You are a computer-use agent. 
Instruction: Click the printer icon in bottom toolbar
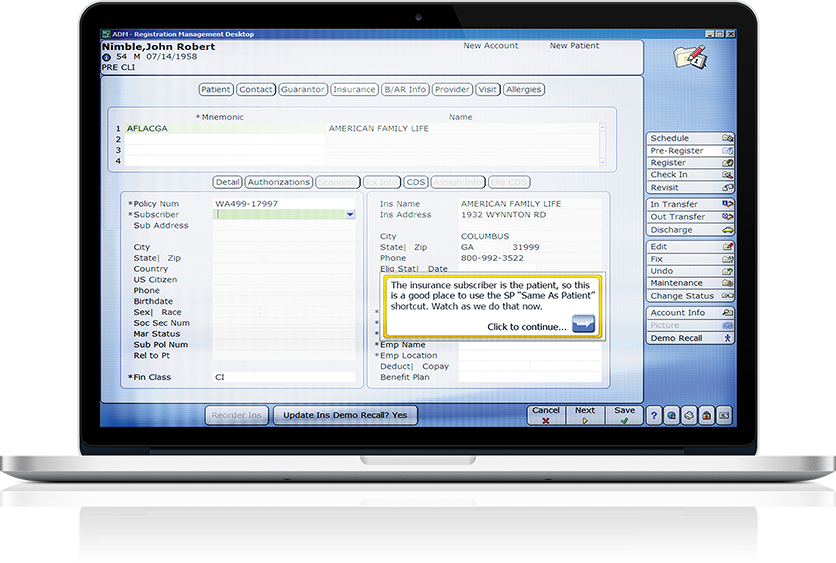(689, 415)
